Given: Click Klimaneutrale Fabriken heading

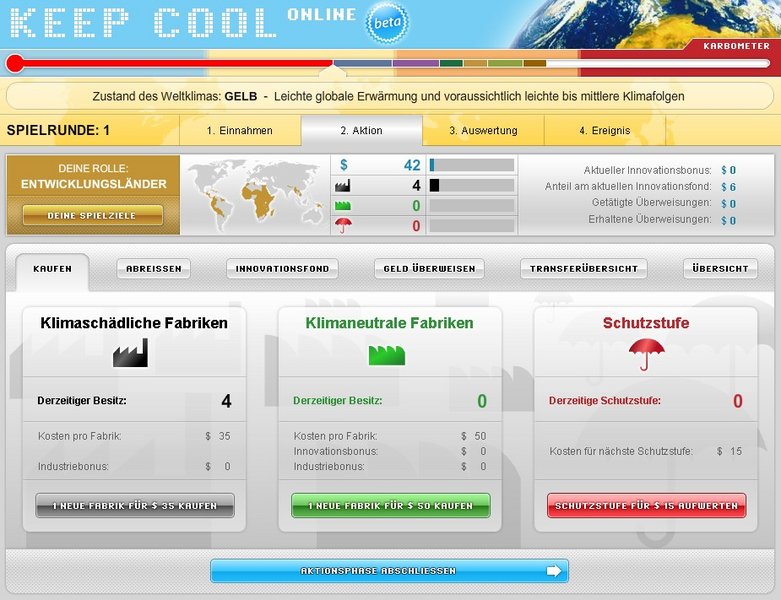Looking at the screenshot, I should [x=390, y=323].
